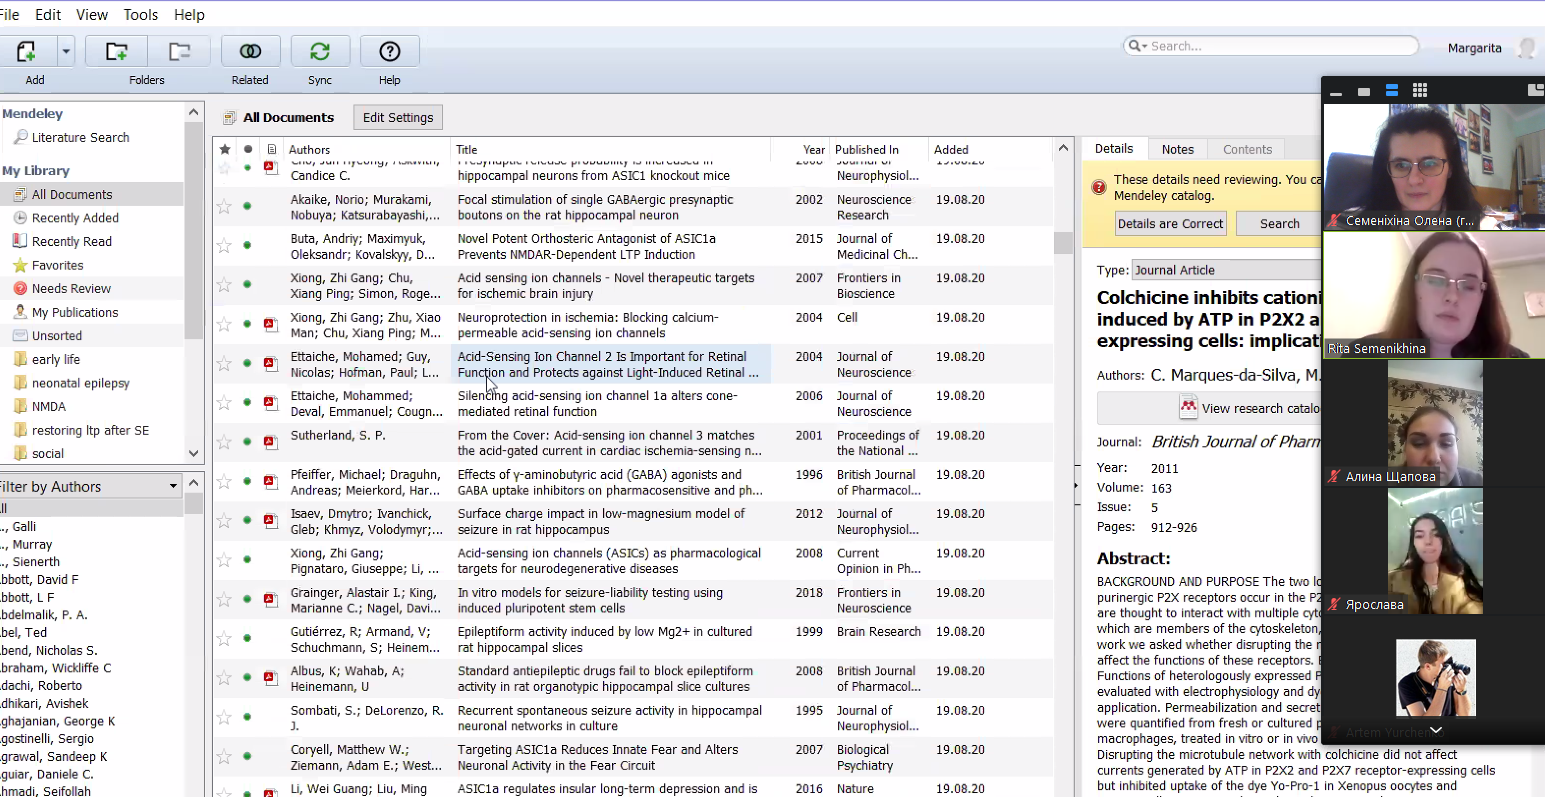1545x797 pixels.
Task: Click the remove folder toolbar icon
Action: pyautogui.click(x=179, y=51)
